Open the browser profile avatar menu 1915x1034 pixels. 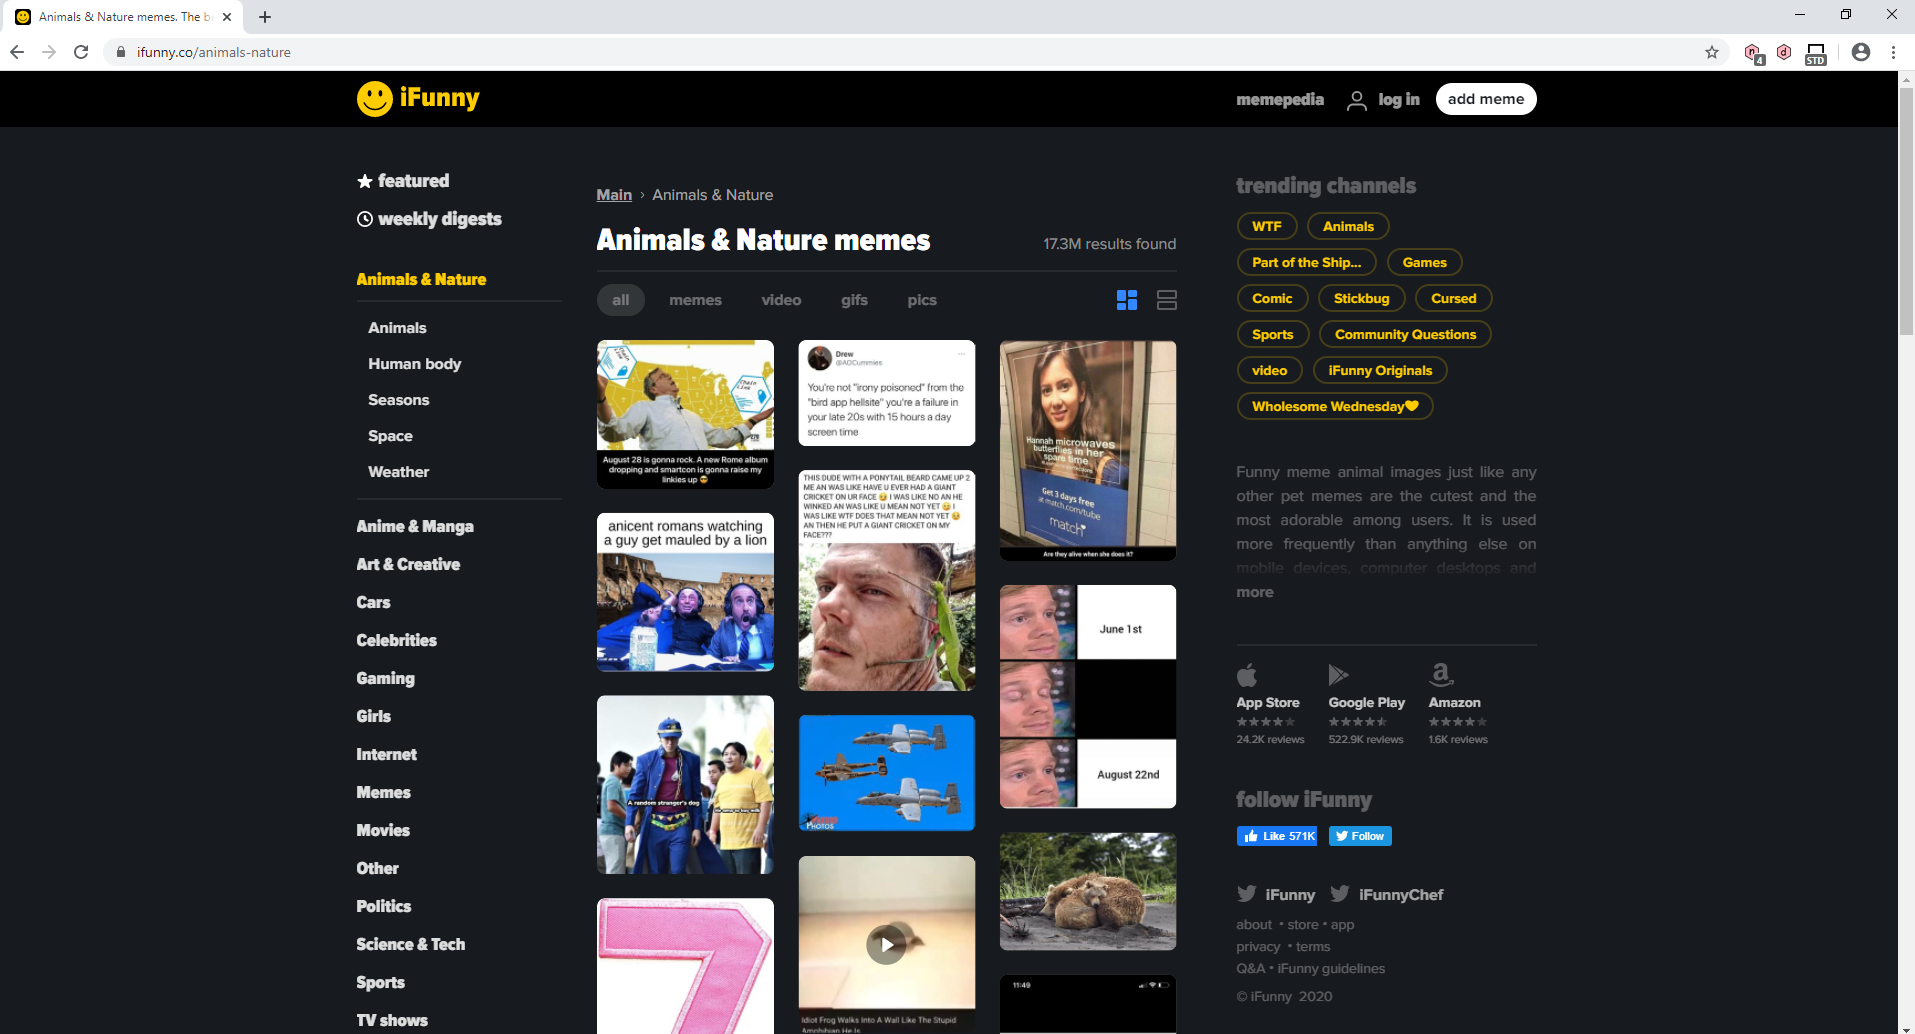click(x=1861, y=52)
